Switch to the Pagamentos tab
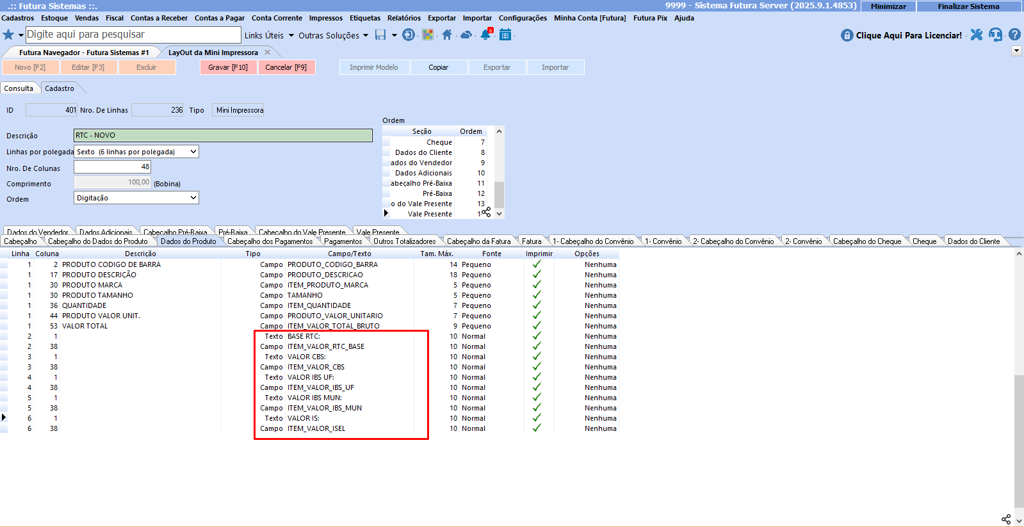 point(343,241)
